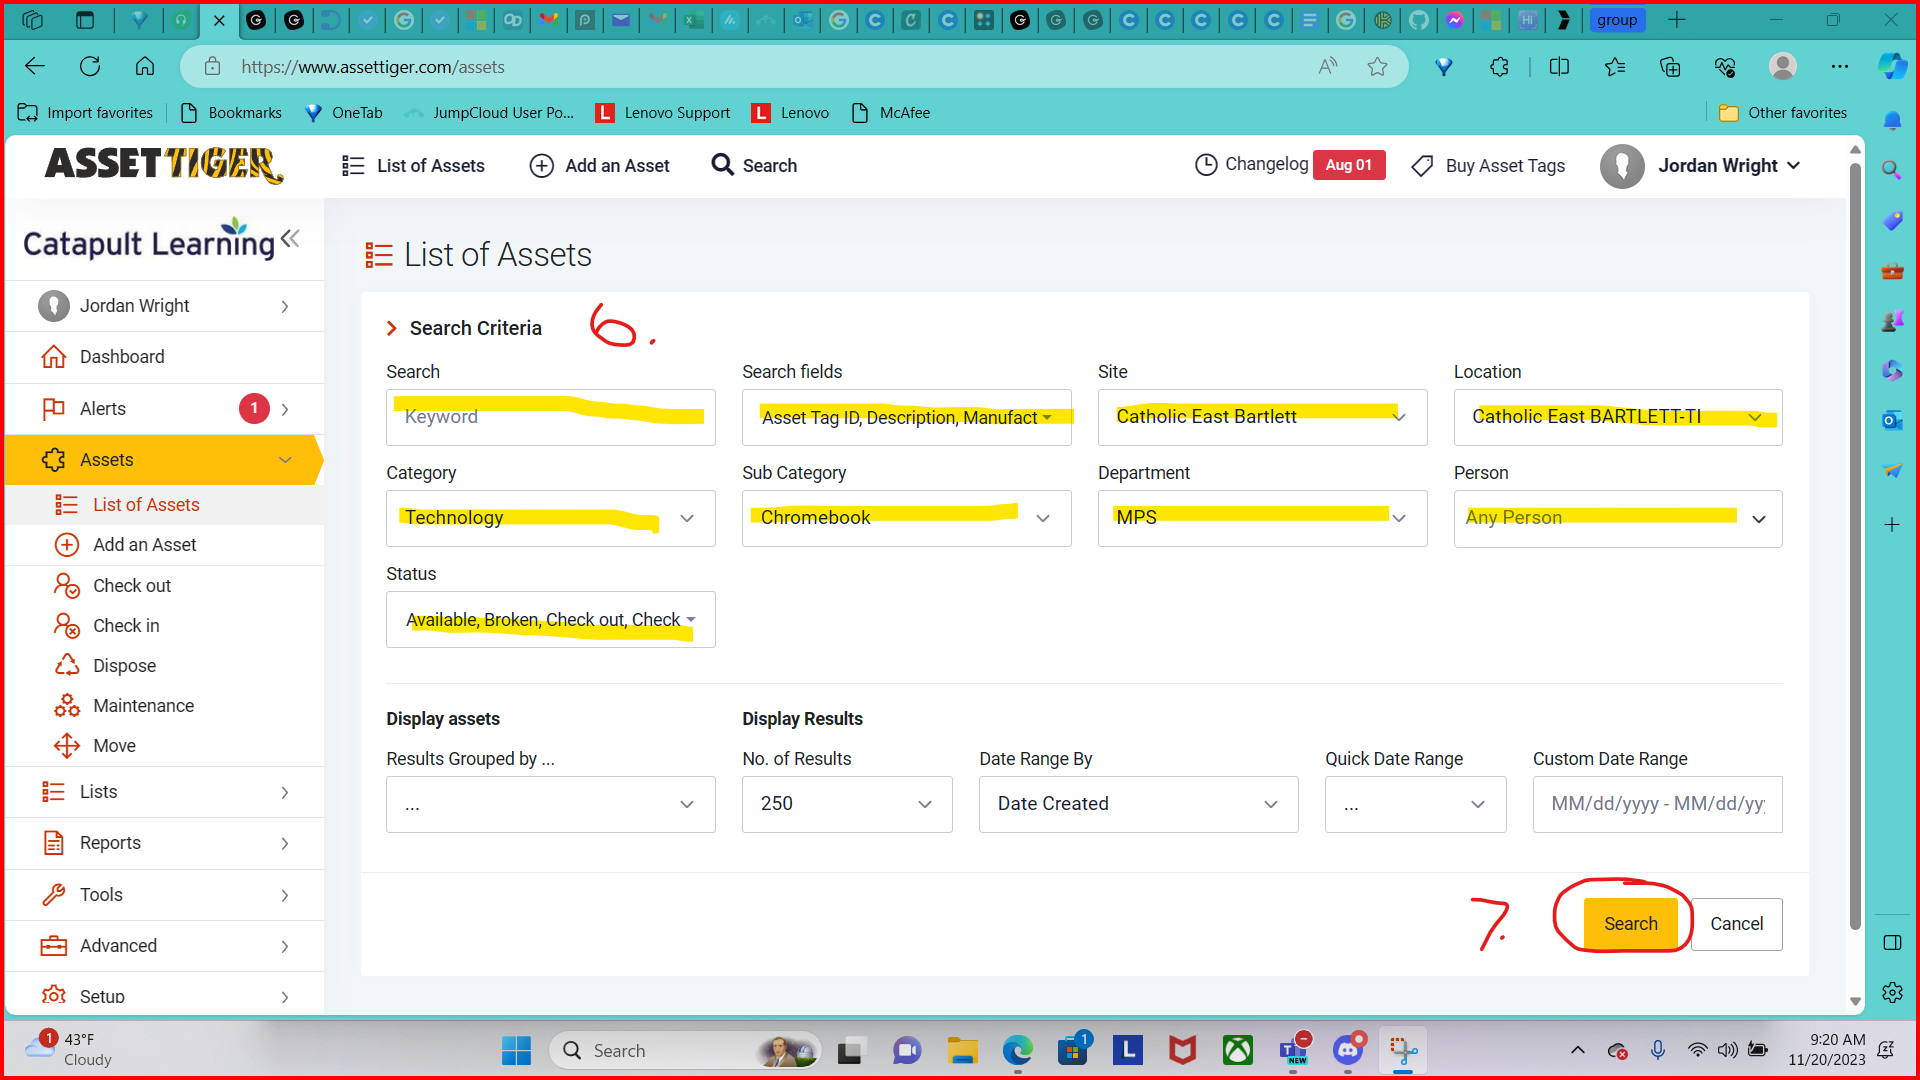
Task: Click the Custom Date Range input
Action: (x=1657, y=805)
